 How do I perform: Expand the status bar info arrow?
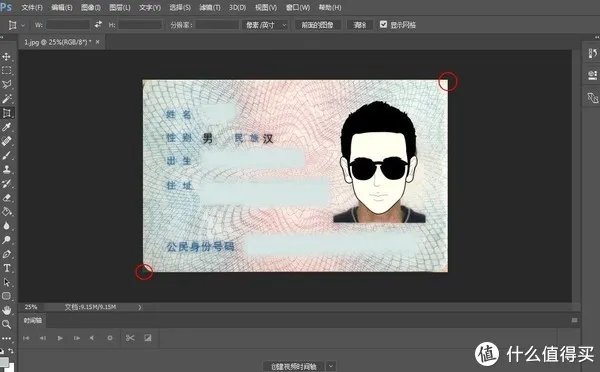tap(140, 307)
